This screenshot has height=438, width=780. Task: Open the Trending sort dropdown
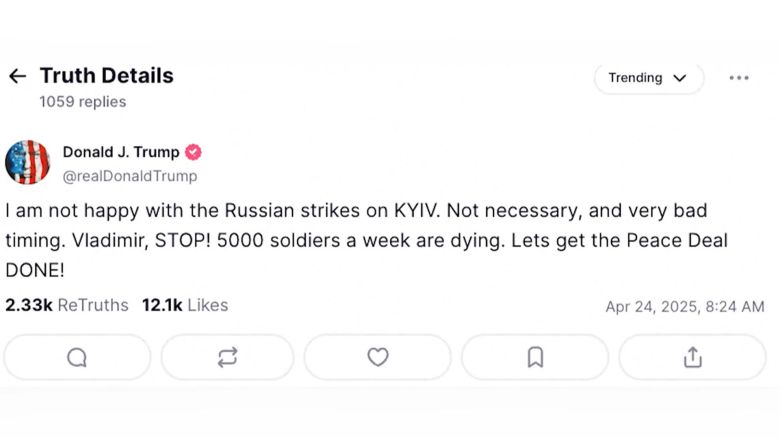point(636,78)
